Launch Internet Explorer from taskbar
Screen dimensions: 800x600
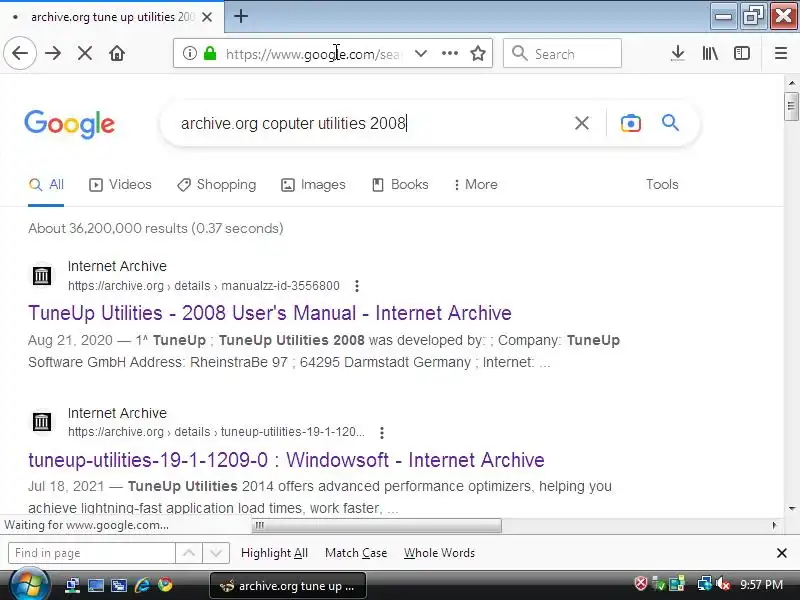(x=142, y=585)
